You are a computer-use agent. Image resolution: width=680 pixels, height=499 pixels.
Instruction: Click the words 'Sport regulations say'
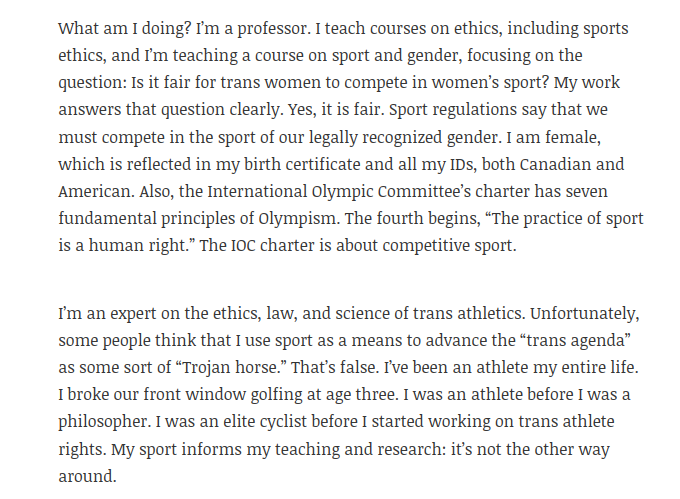click(460, 110)
